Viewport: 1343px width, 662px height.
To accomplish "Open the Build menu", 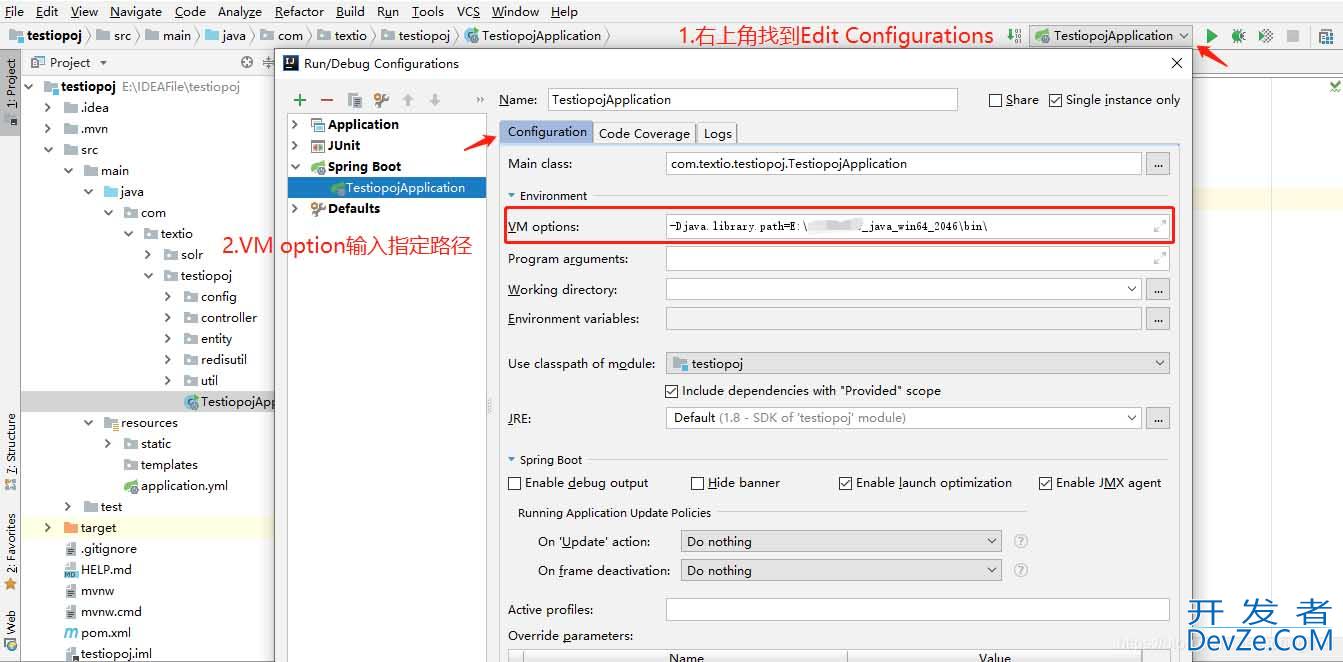I will [x=350, y=11].
